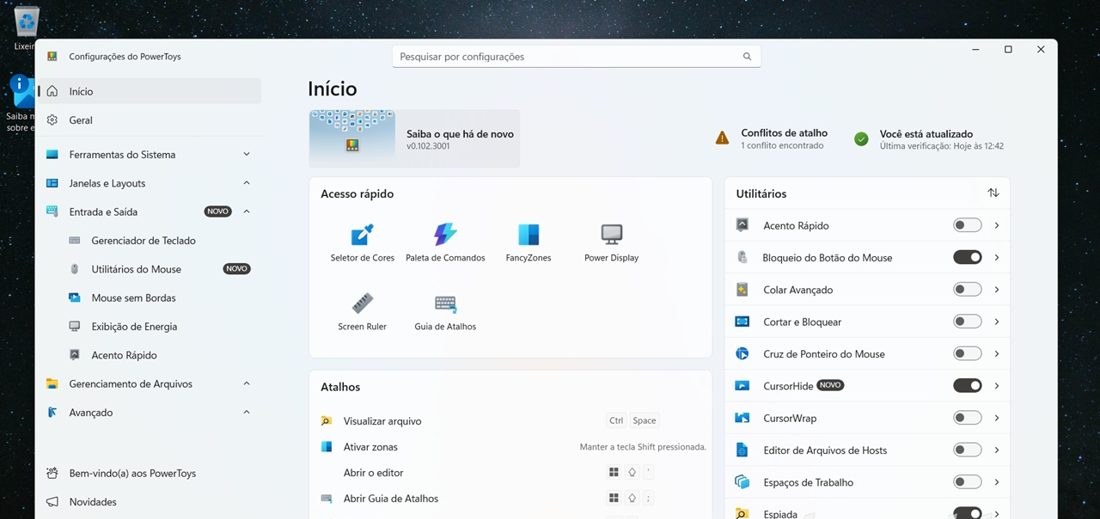The height and width of the screenshot is (519, 1100).
Task: Click the Espaços de Trabalho utility icon
Action: click(x=742, y=482)
